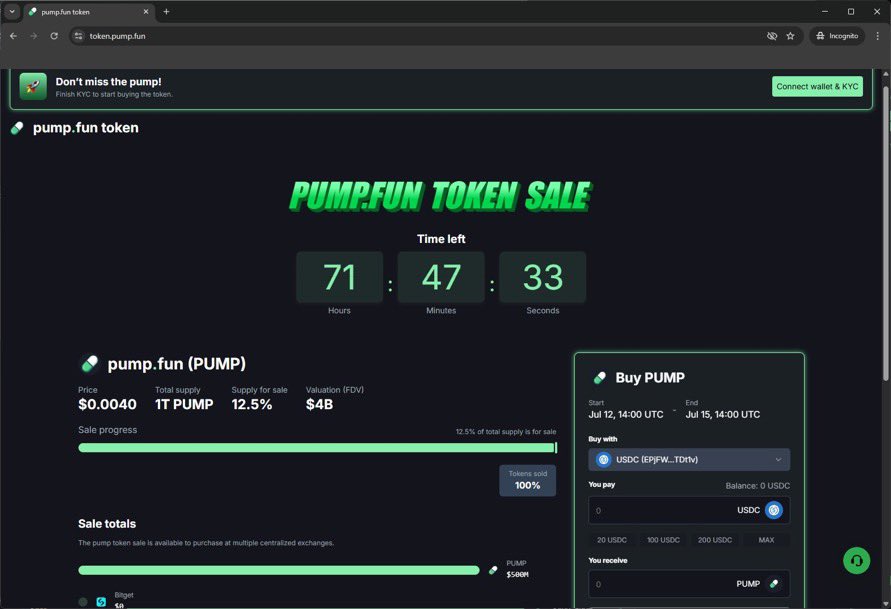
Task: Click Connect wallet & KYC button
Action: tap(817, 86)
